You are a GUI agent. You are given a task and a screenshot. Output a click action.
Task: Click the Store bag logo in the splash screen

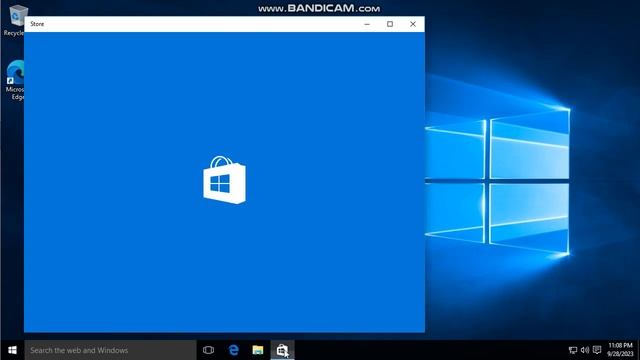[224, 180]
